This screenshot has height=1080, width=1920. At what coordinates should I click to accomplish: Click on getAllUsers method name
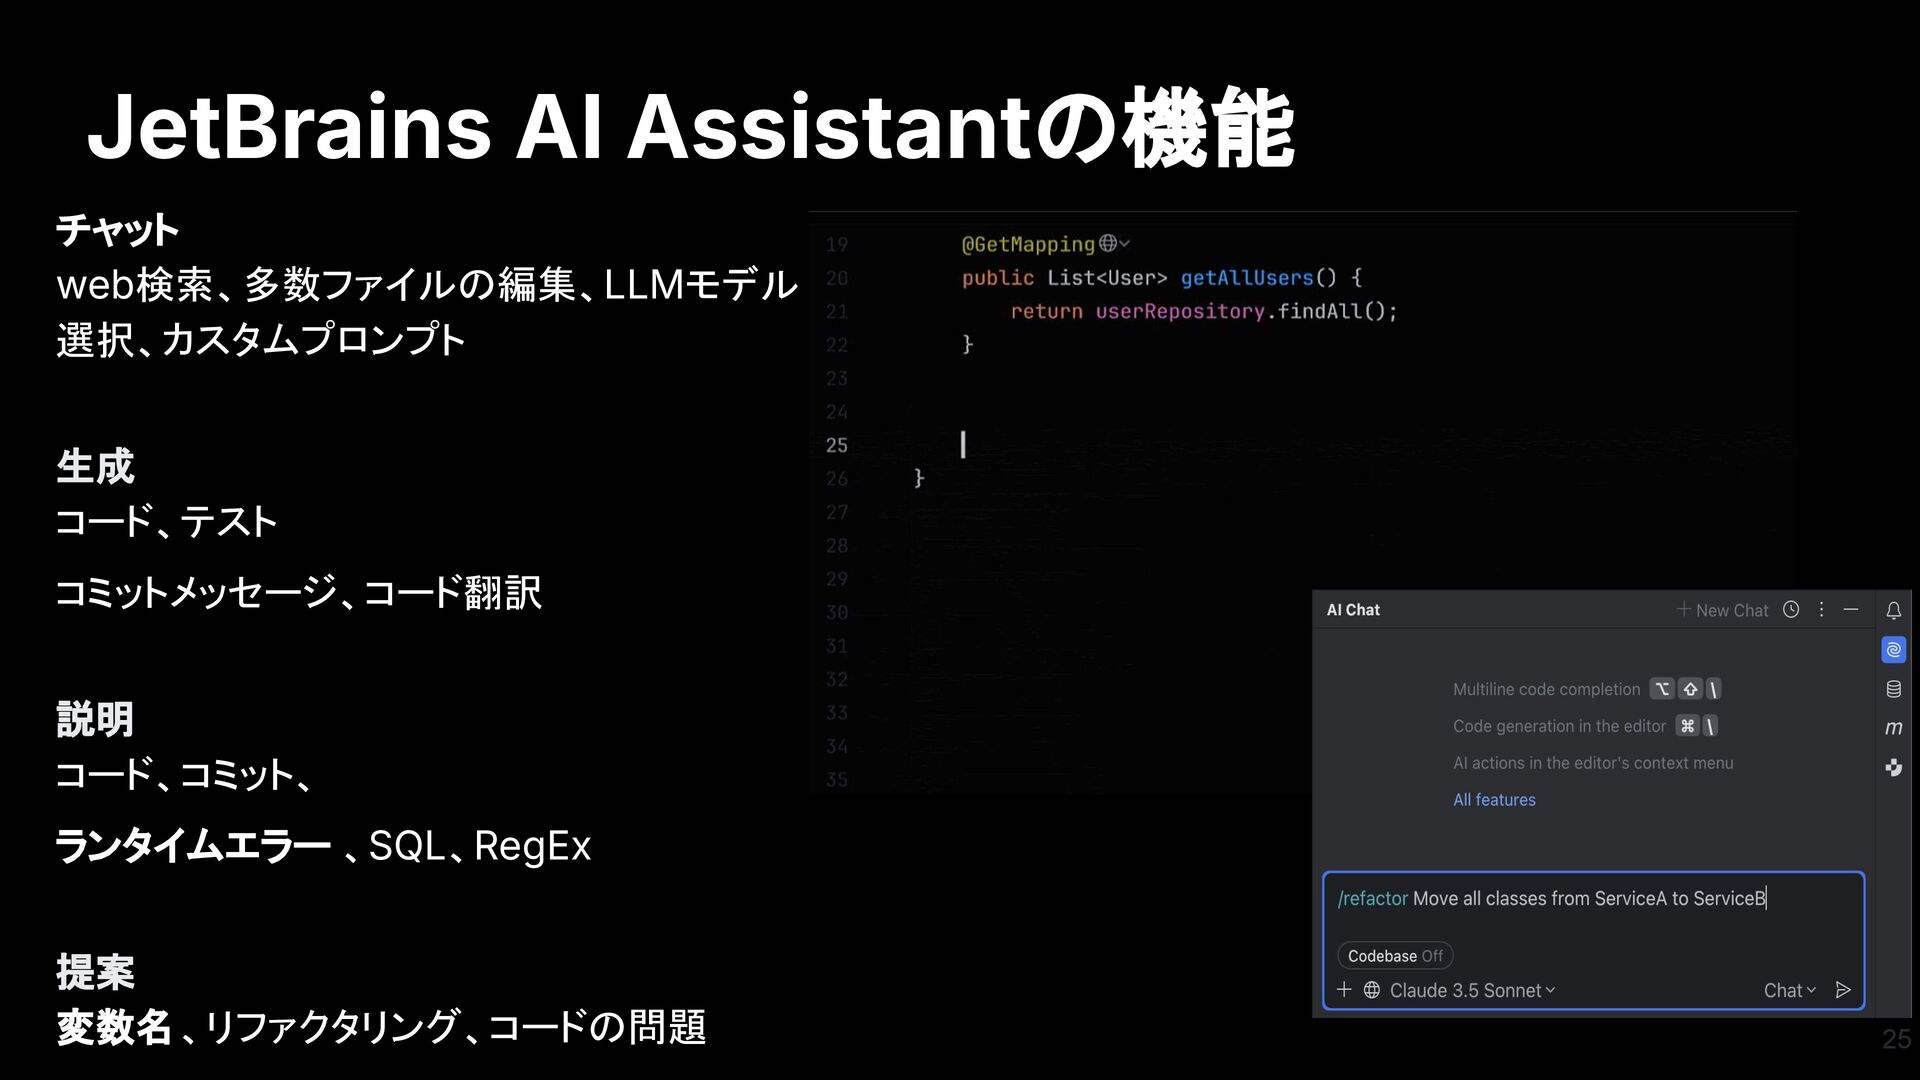coord(1247,278)
